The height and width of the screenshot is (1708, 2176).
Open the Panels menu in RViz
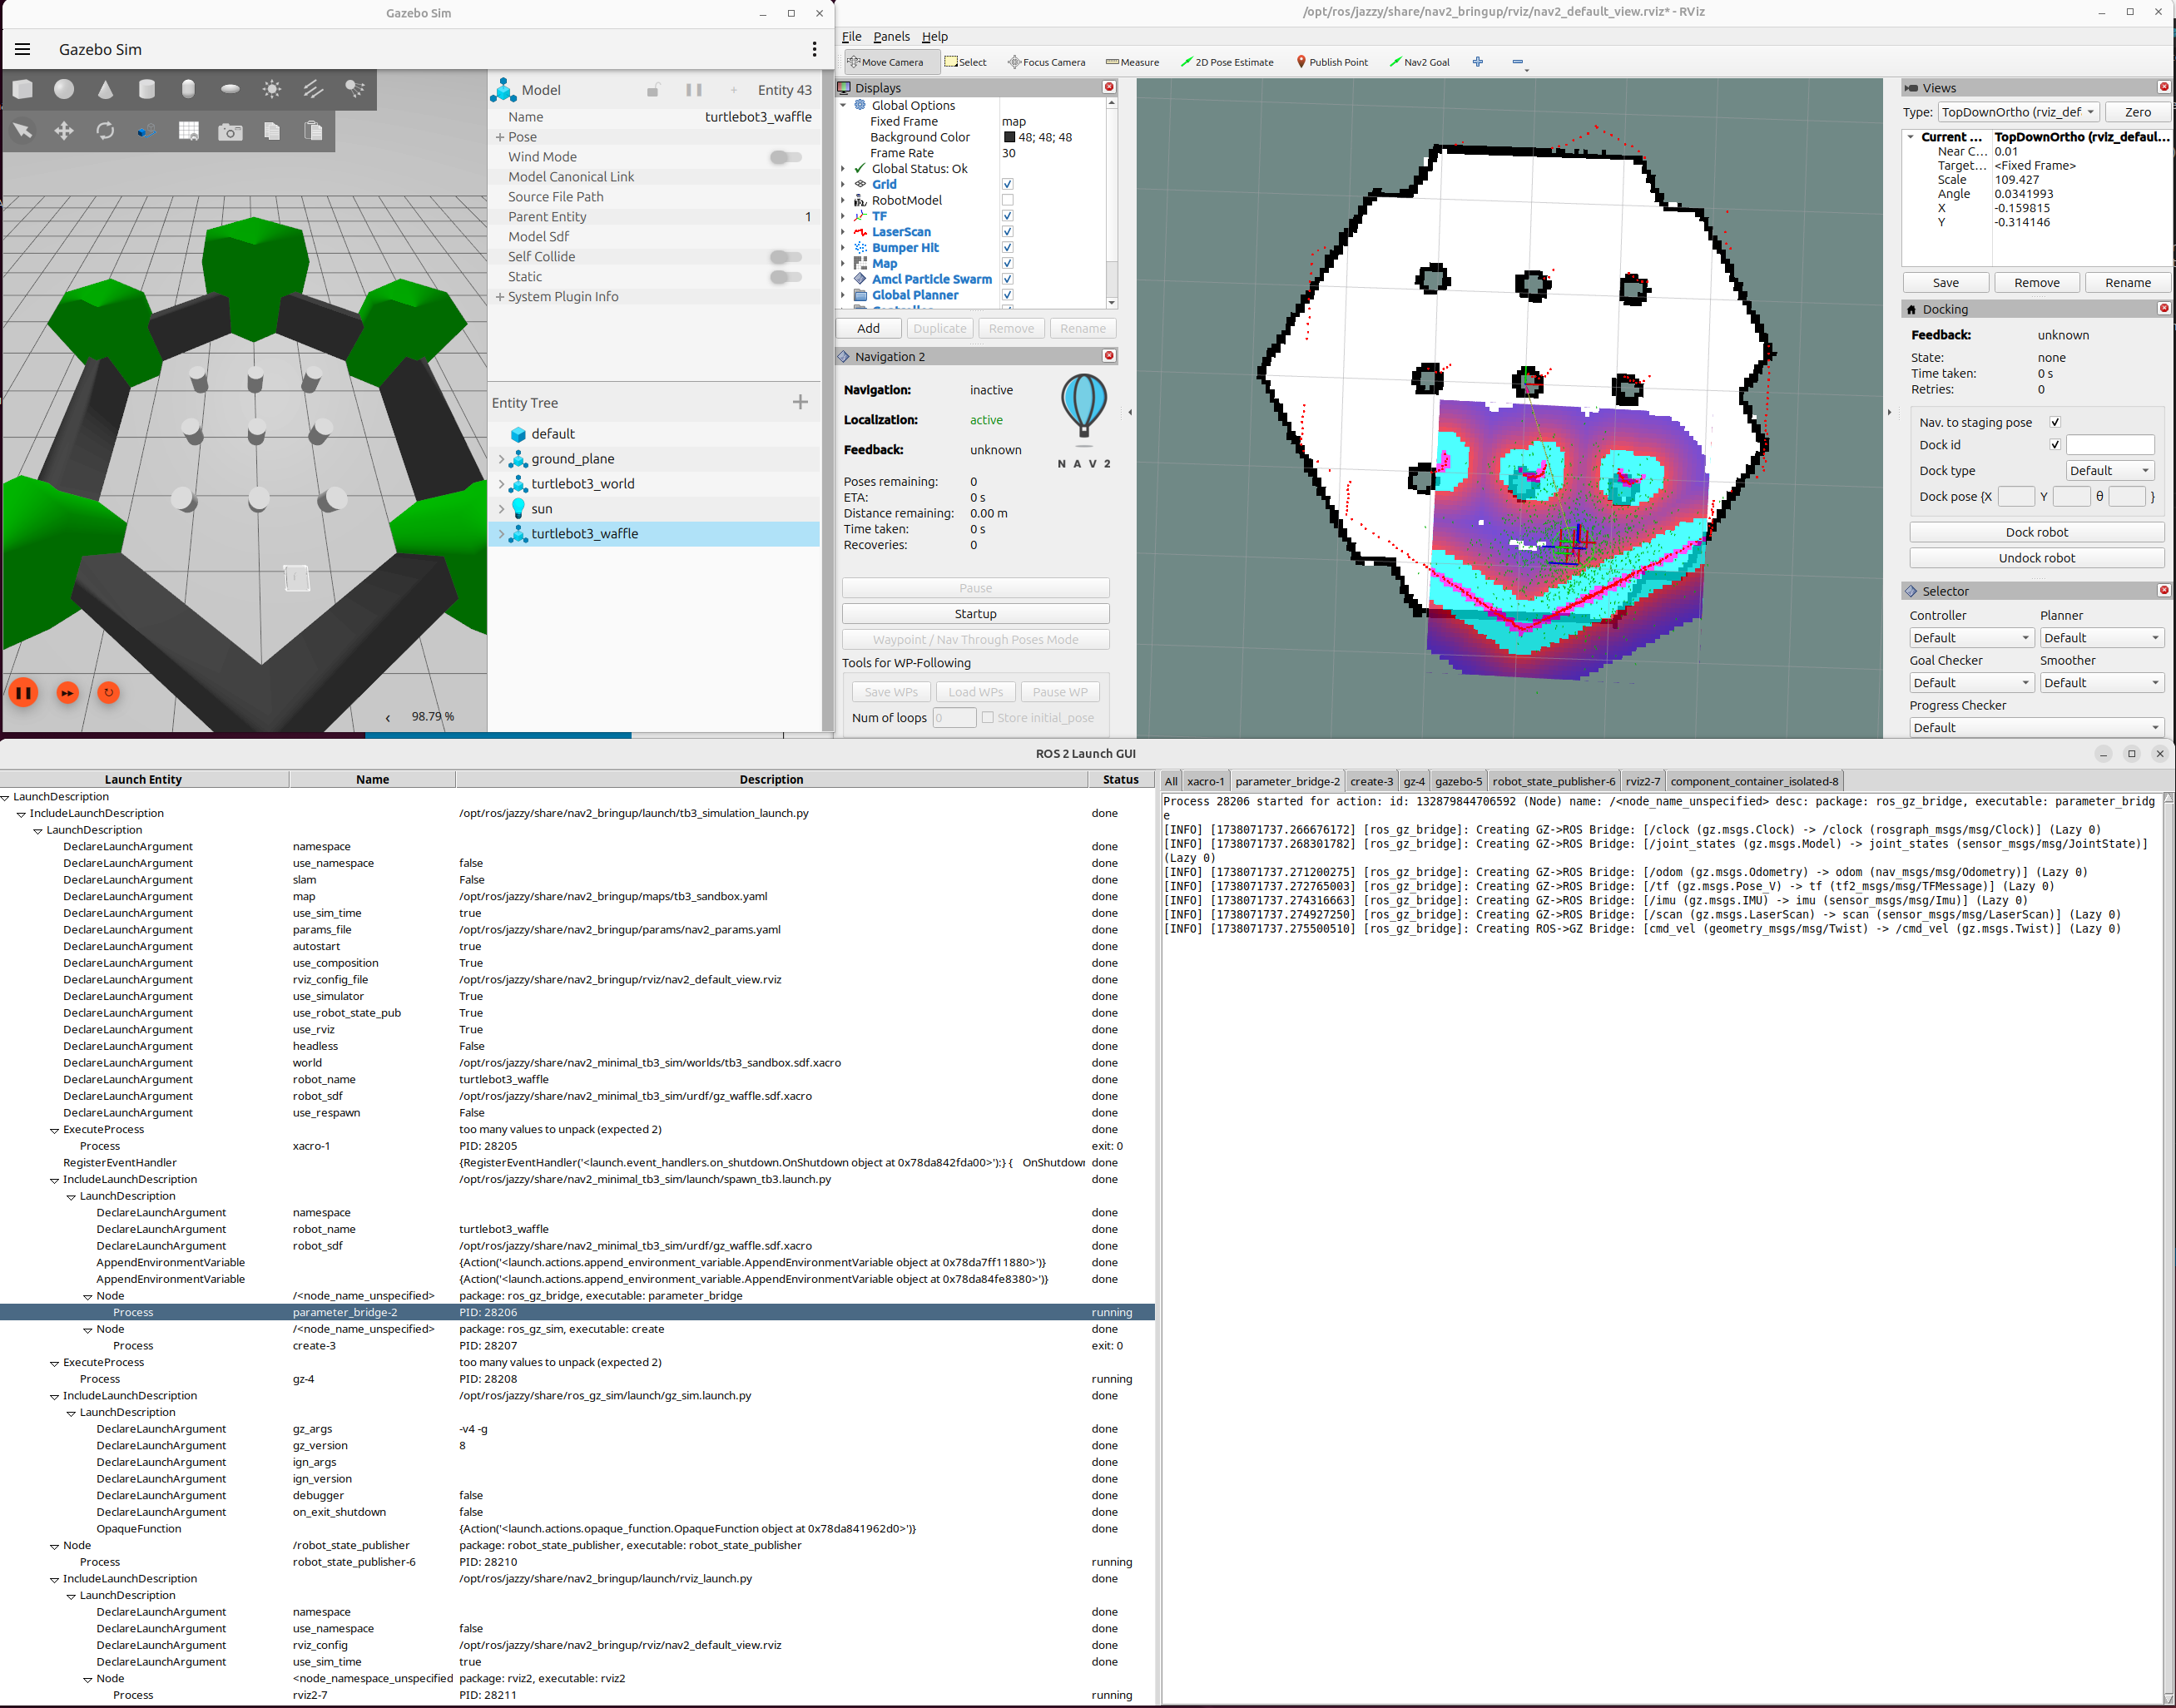pyautogui.click(x=890, y=36)
